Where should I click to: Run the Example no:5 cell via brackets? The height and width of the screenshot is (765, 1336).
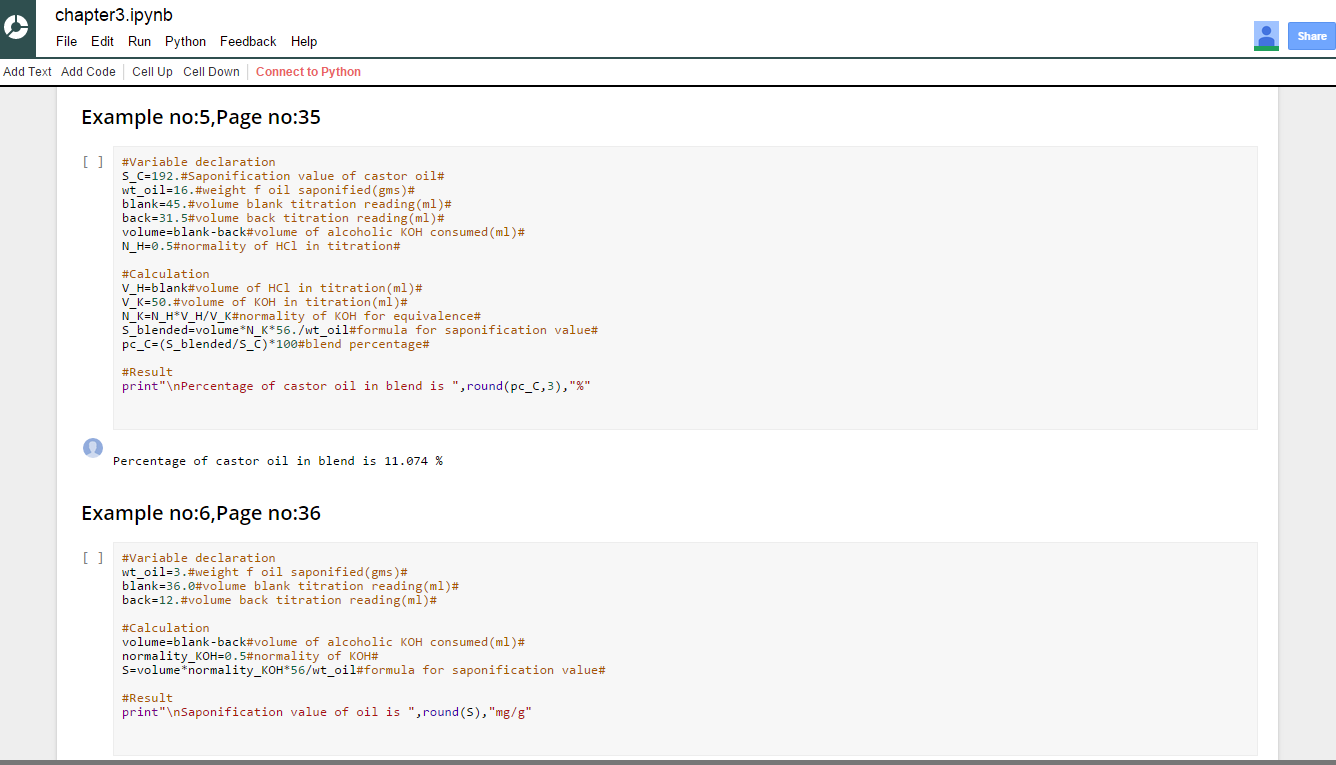click(93, 161)
